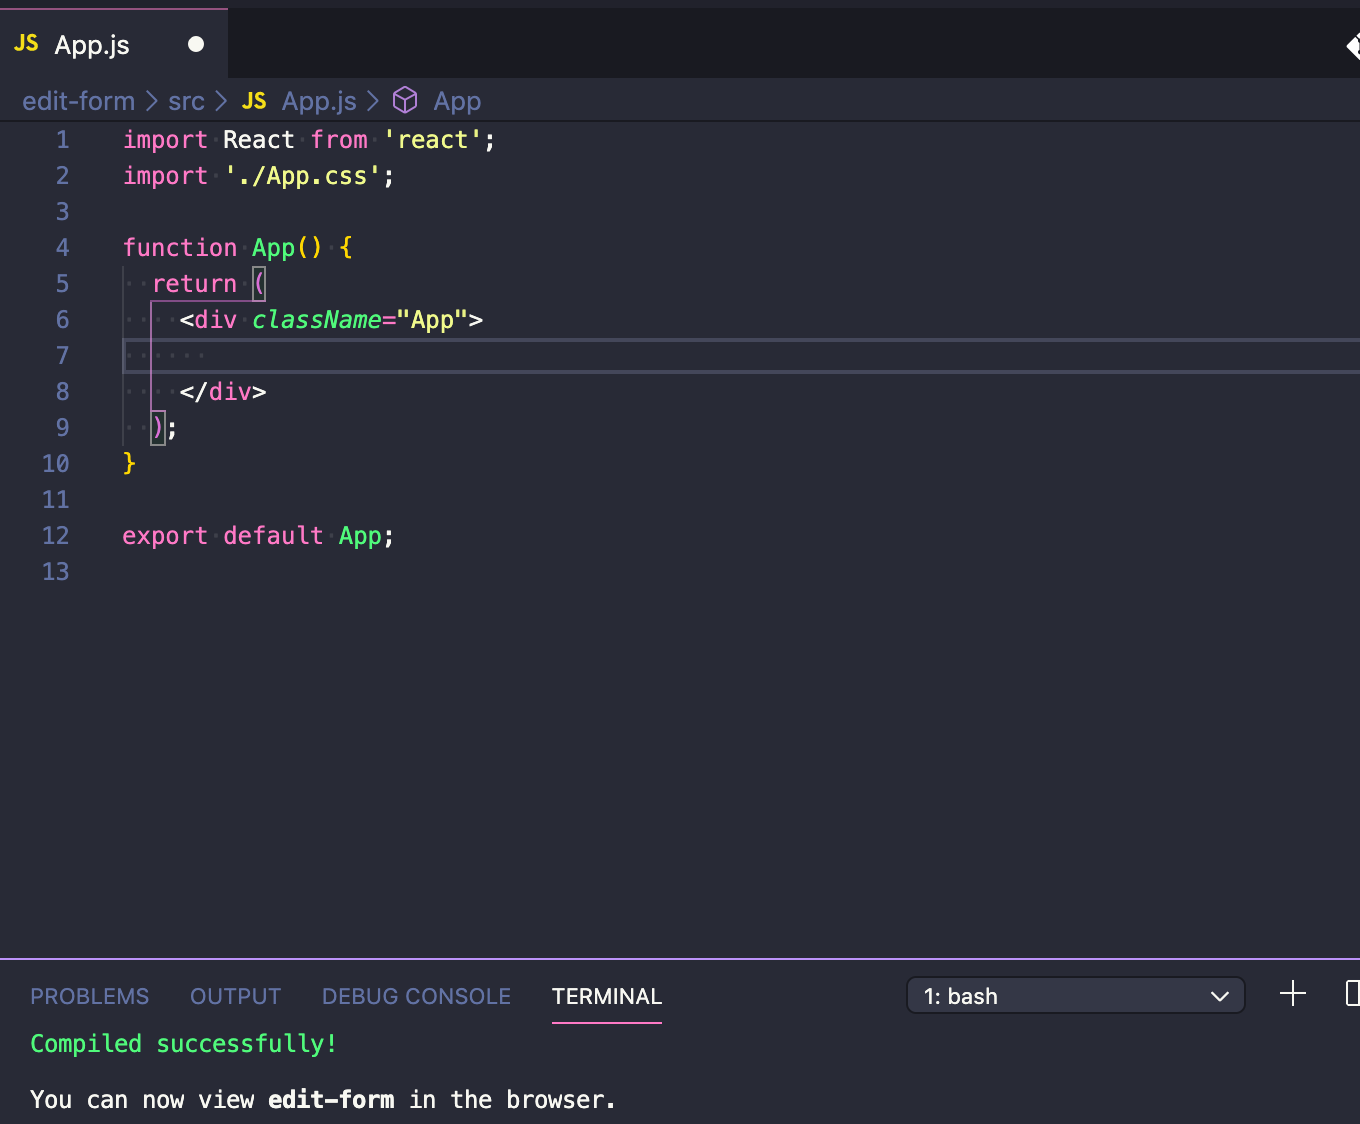Place cursor on 'React' in the first import line
Viewport: 1360px width, 1124px height.
pyautogui.click(x=258, y=140)
